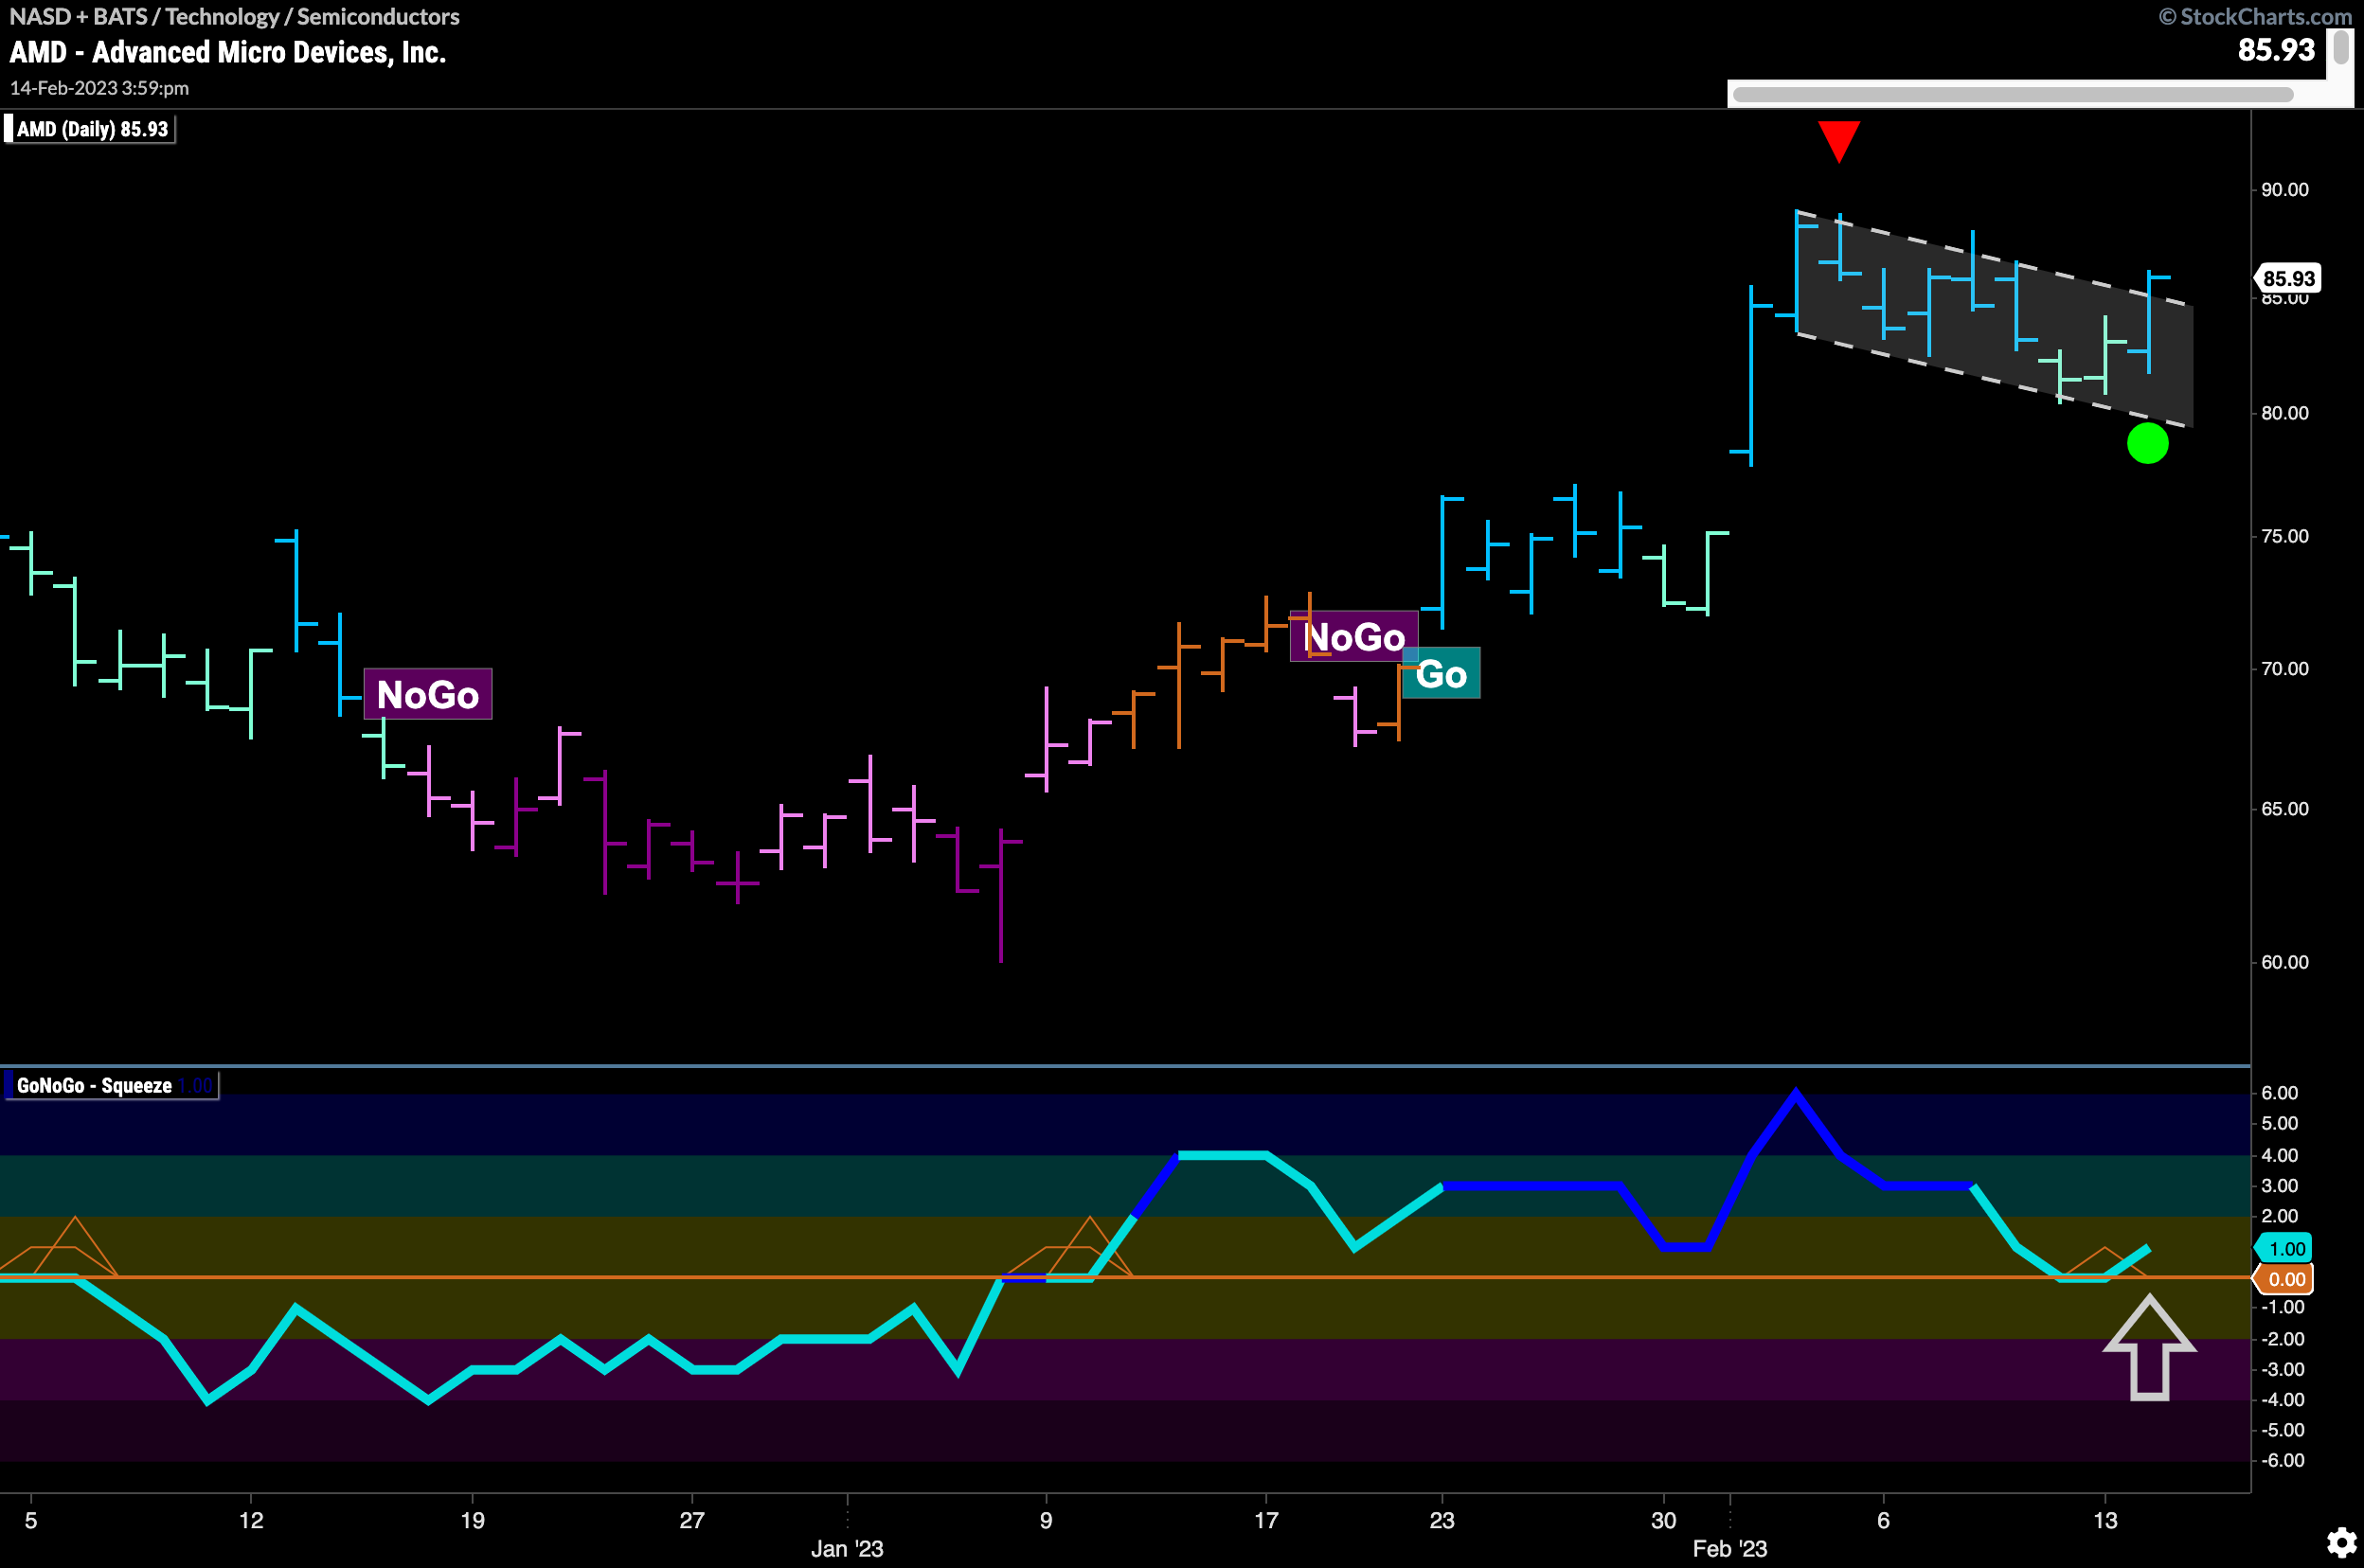Screen dimensions: 2364x1568
Task: Click the purple NoGo label near December
Action: coord(428,694)
